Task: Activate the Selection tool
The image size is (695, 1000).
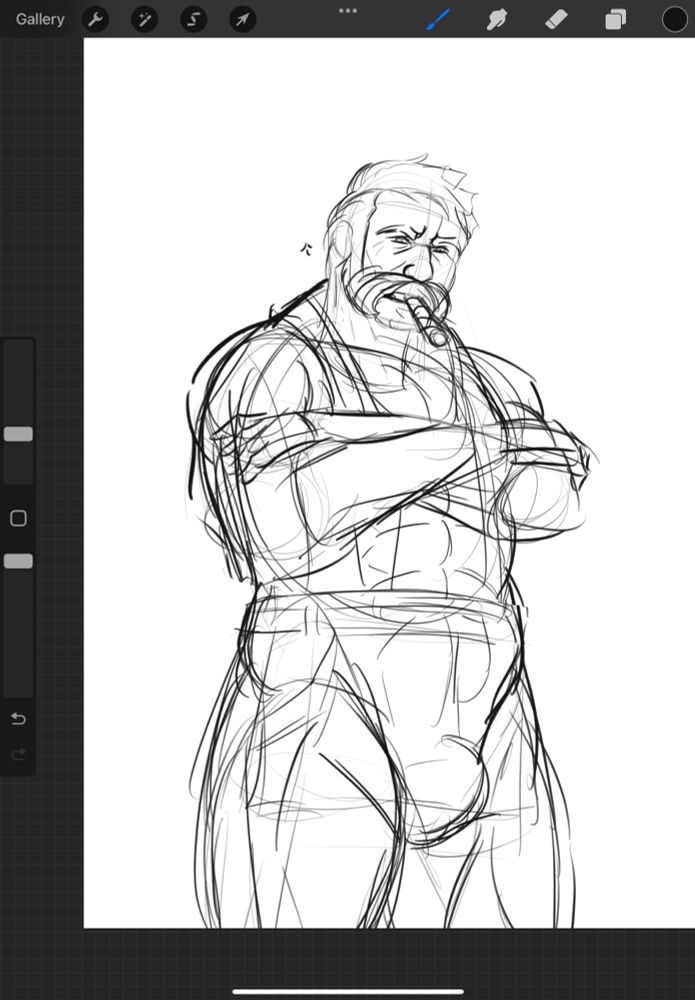Action: point(194,20)
